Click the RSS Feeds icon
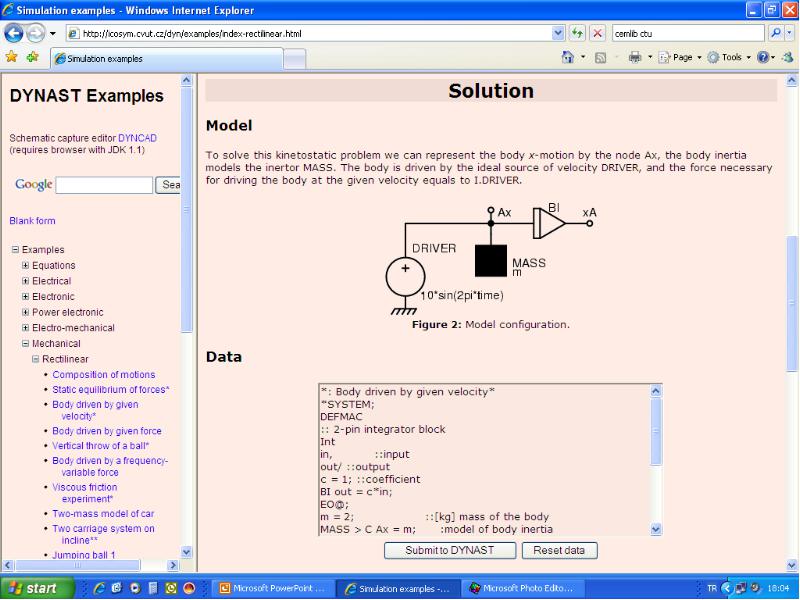Image resolution: width=800 pixels, height=600 pixels. tap(601, 58)
